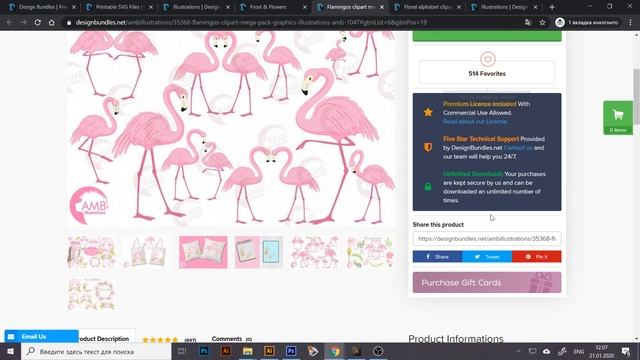Switch to Chrome on the taskbar
The image size is (640, 360).
(335, 351)
